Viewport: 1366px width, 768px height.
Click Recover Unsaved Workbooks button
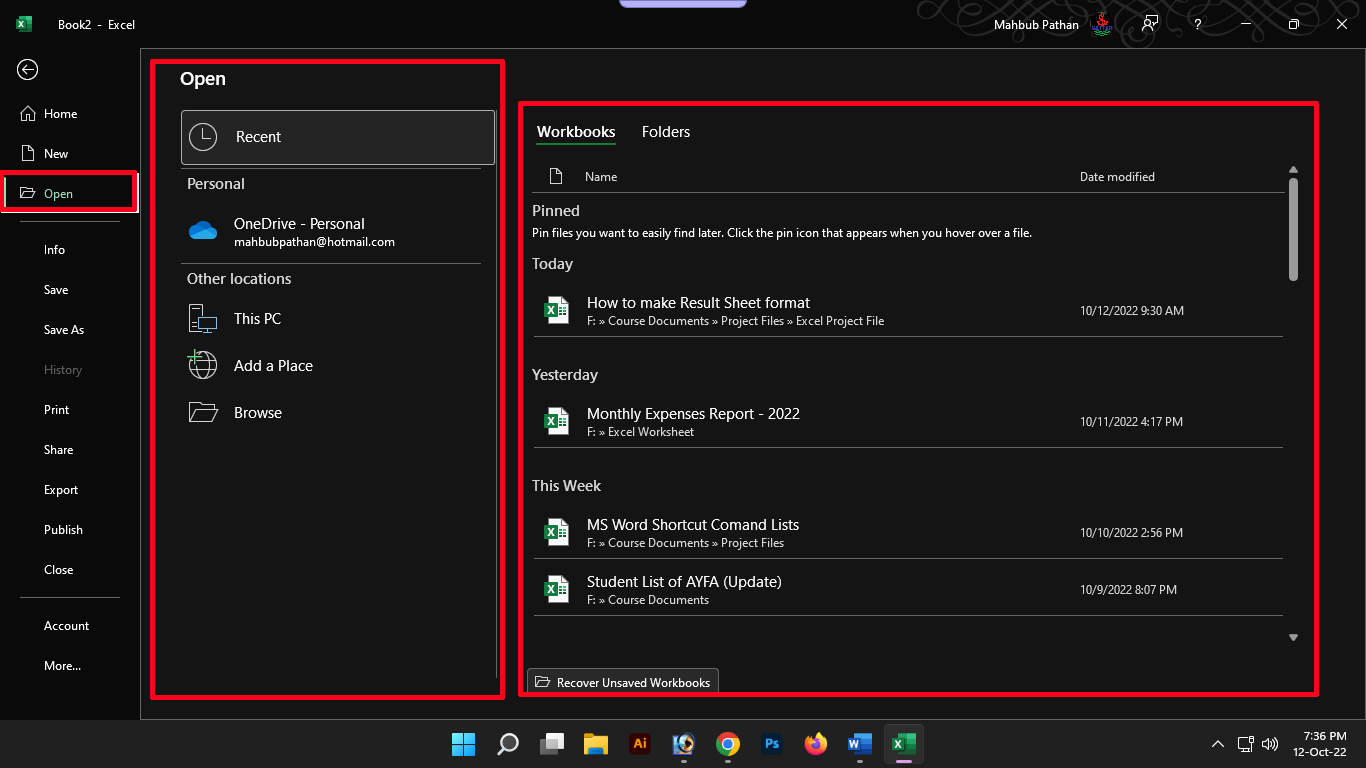click(x=623, y=682)
